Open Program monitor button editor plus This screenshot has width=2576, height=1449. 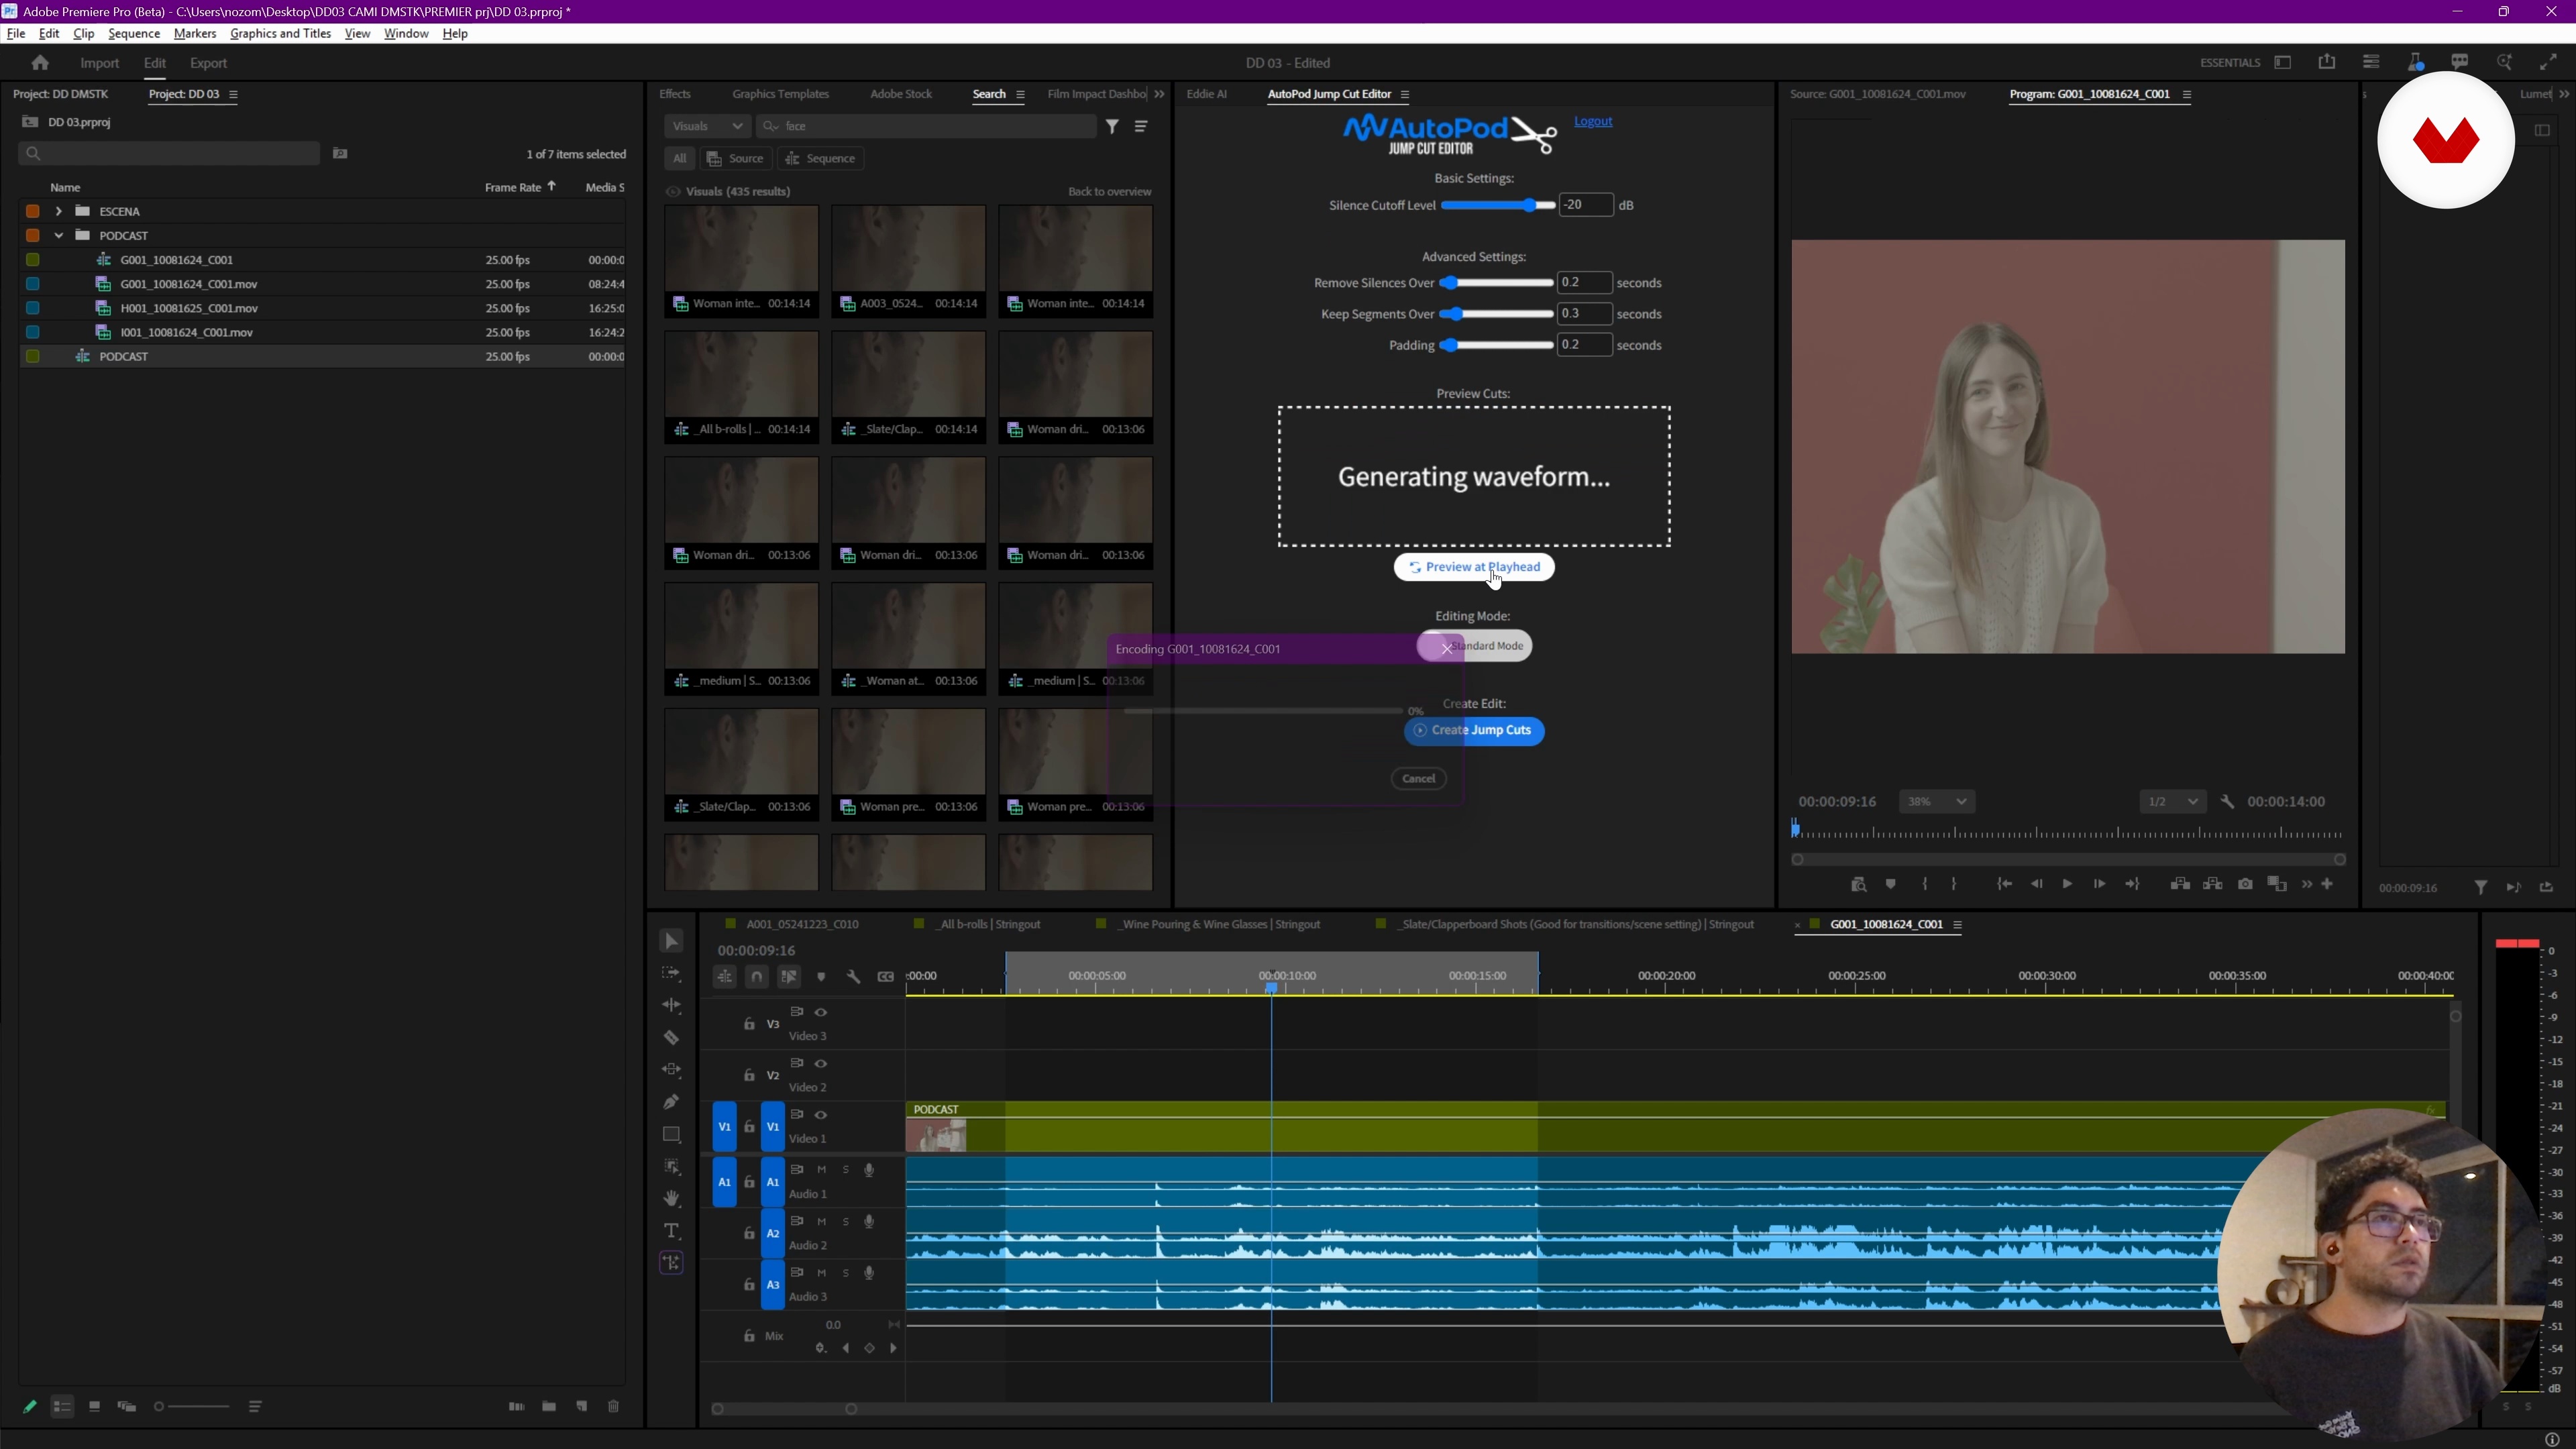coord(2328,885)
